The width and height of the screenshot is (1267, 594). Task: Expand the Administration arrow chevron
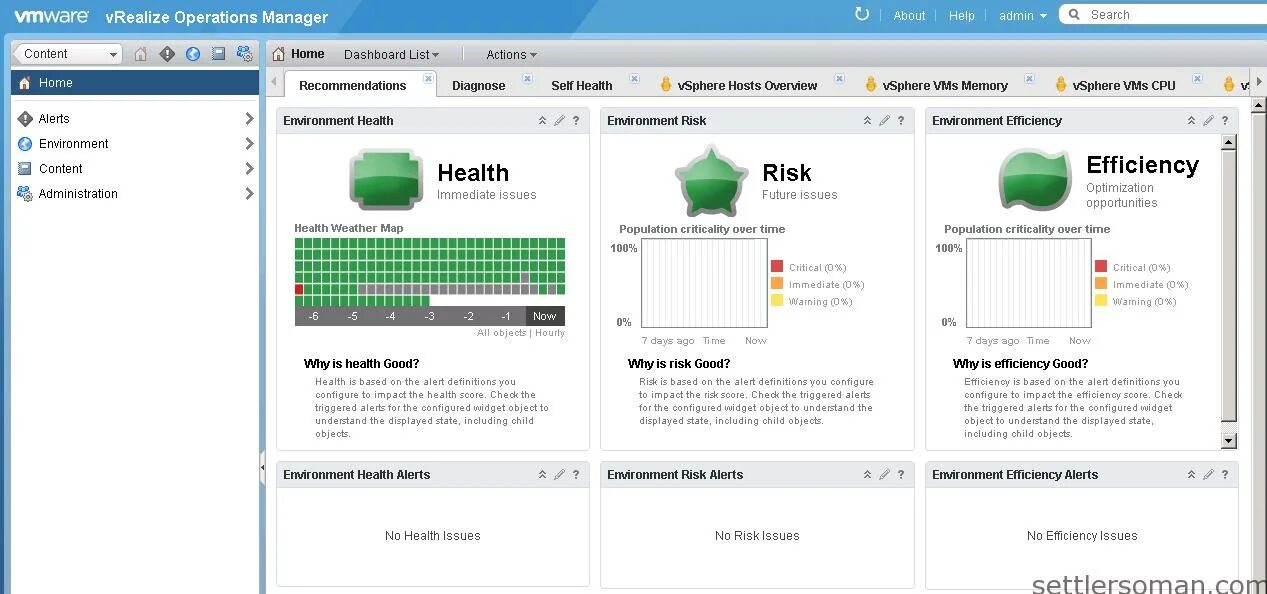249,194
